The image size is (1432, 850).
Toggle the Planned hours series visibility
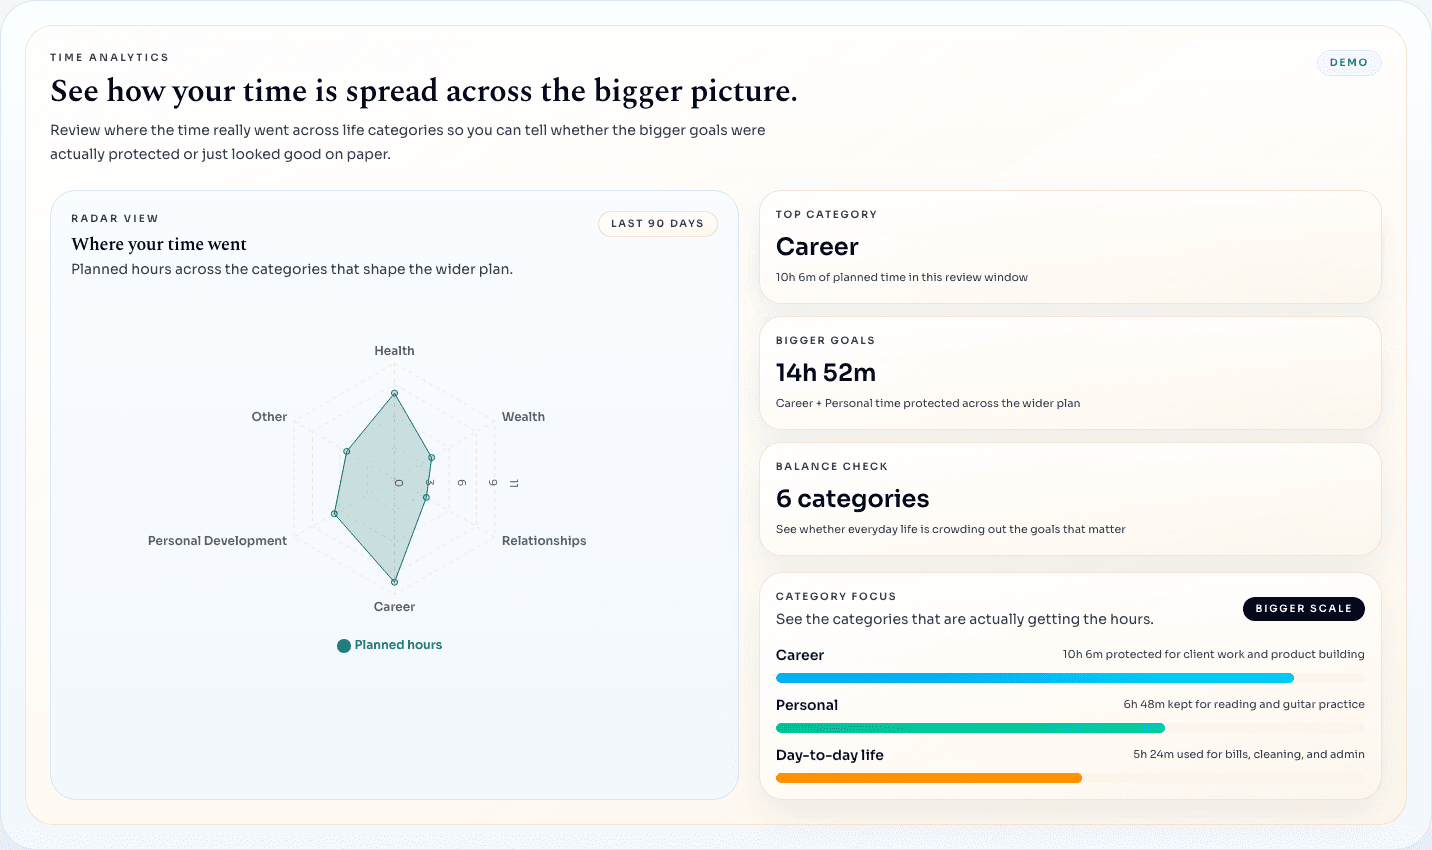389,644
